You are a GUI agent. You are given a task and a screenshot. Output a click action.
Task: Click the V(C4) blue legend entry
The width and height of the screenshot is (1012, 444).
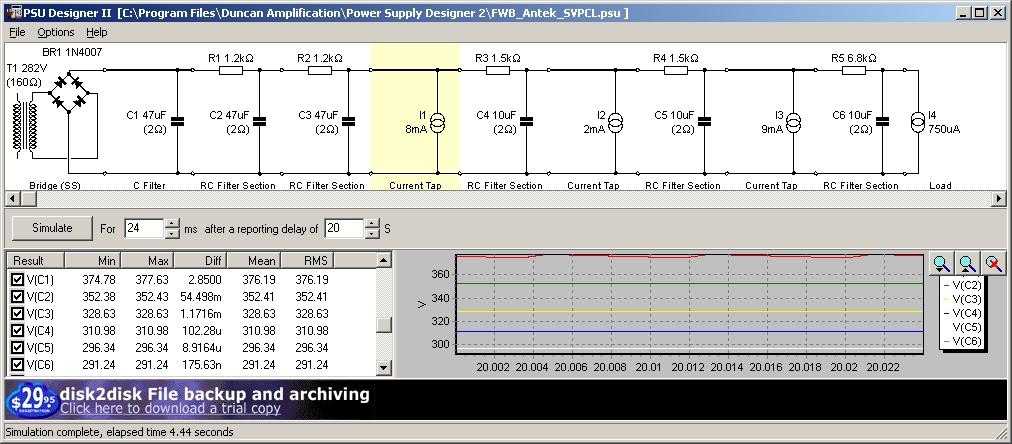pos(962,313)
